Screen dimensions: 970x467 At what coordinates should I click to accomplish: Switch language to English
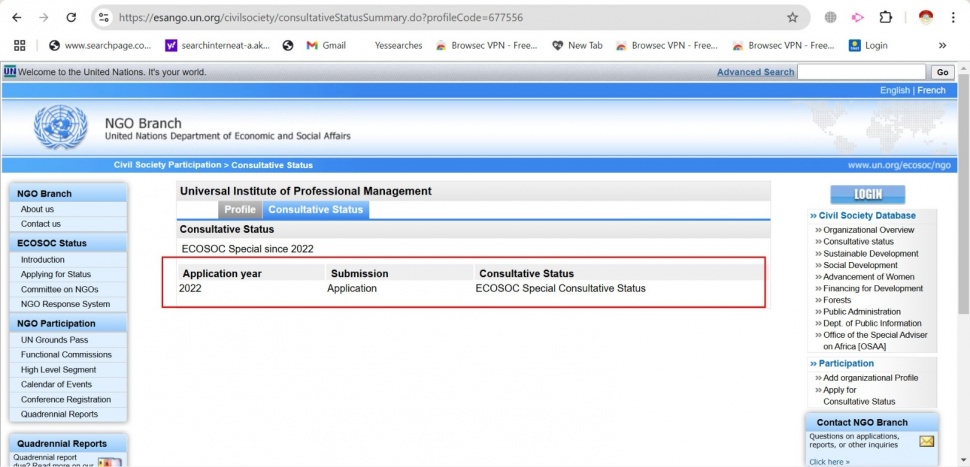click(x=895, y=90)
